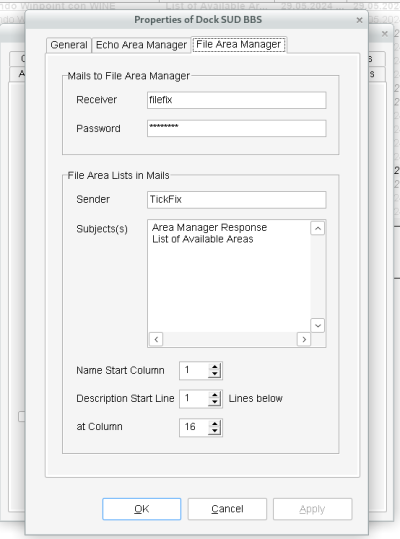400x539 pixels.
Task: Click the subjects list scroll up arrow
Action: click(318, 228)
